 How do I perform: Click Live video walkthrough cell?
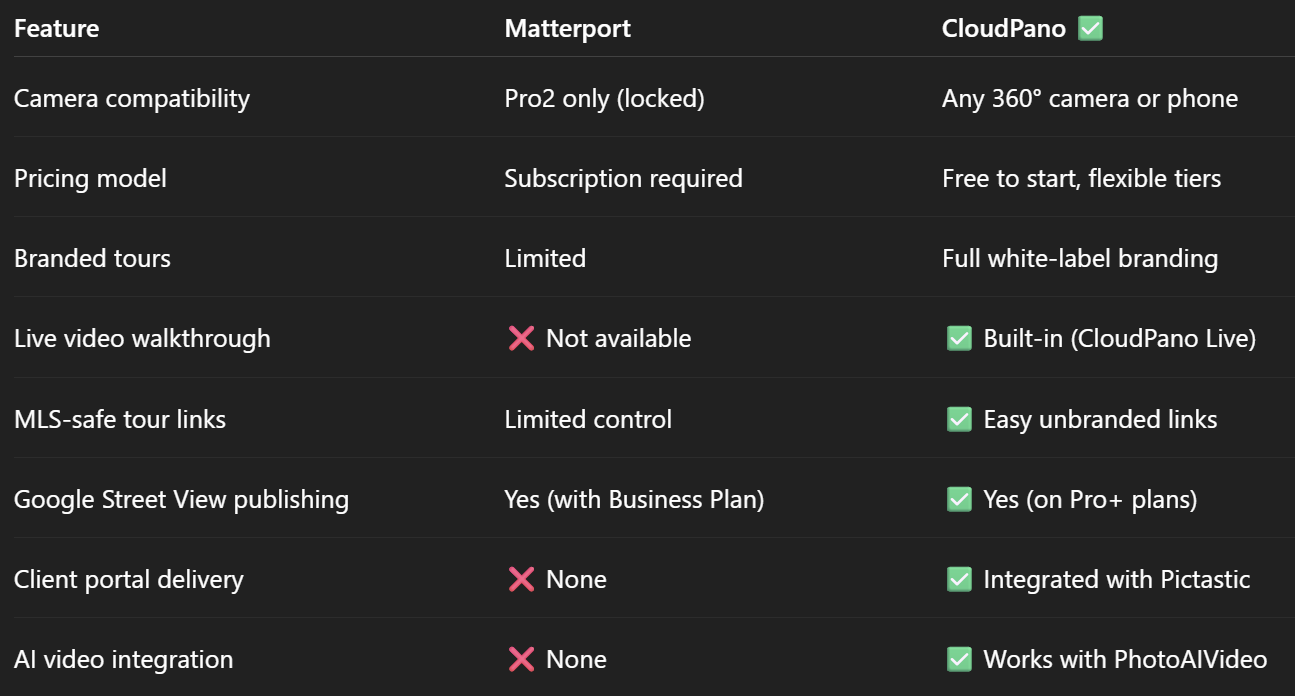[142, 339]
